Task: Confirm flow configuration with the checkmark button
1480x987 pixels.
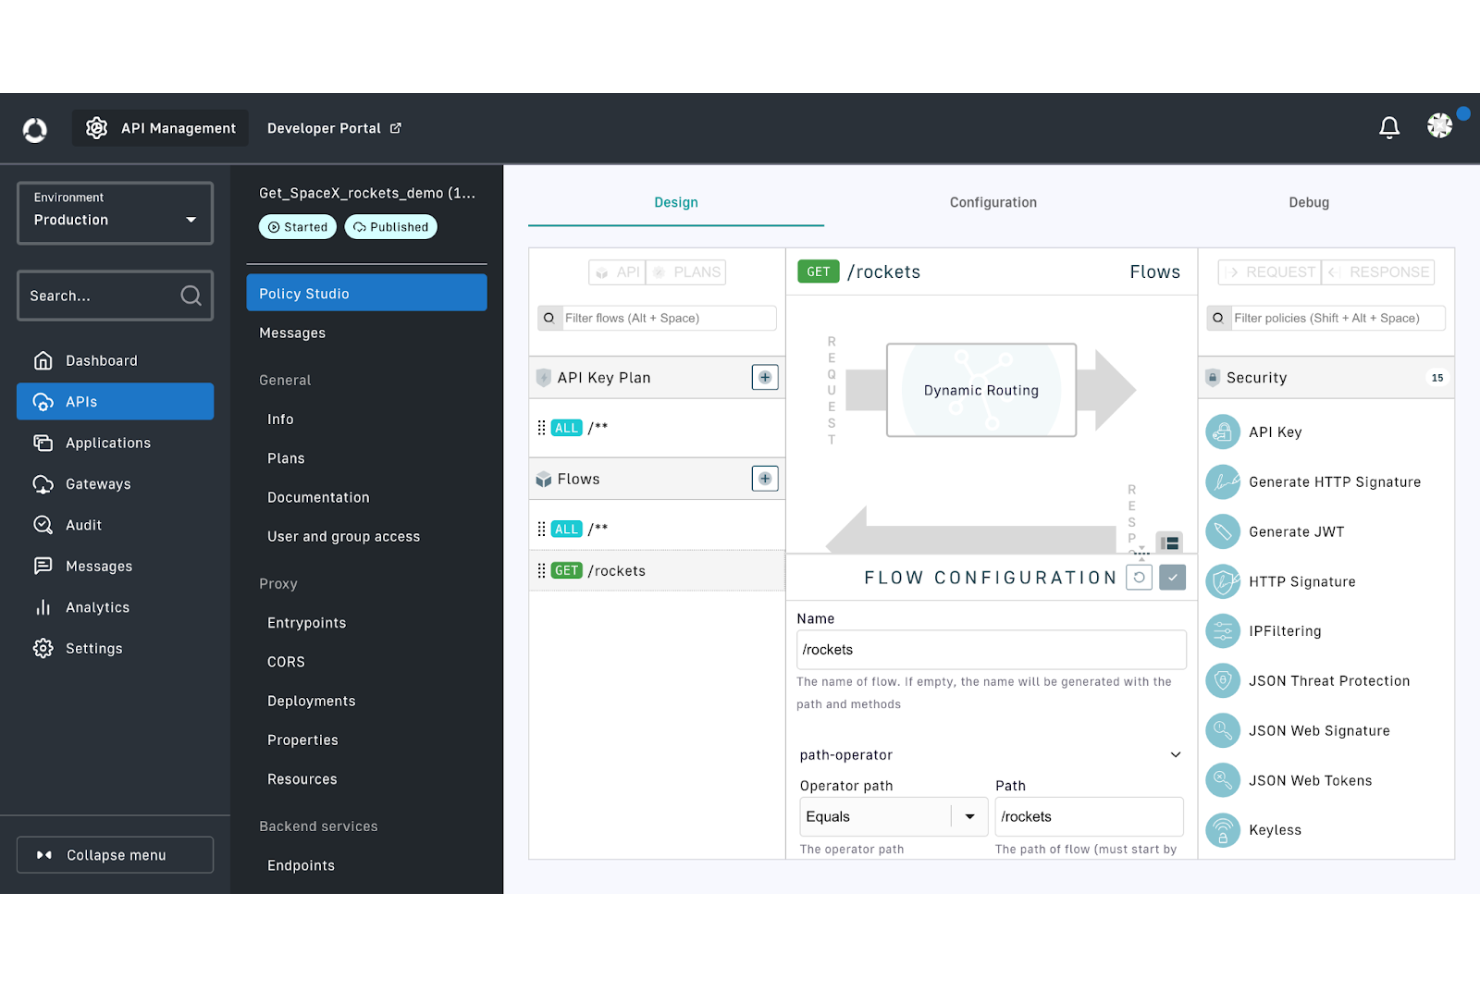Action: pyautogui.click(x=1172, y=577)
